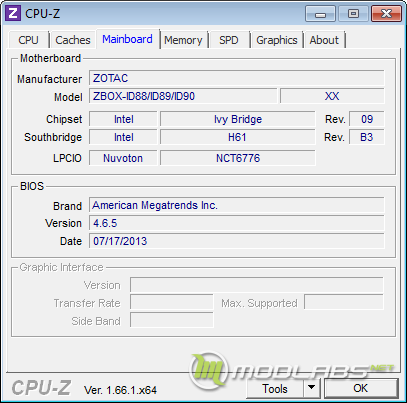The height and width of the screenshot is (403, 407).
Task: Click the OK button
Action: tap(361, 388)
